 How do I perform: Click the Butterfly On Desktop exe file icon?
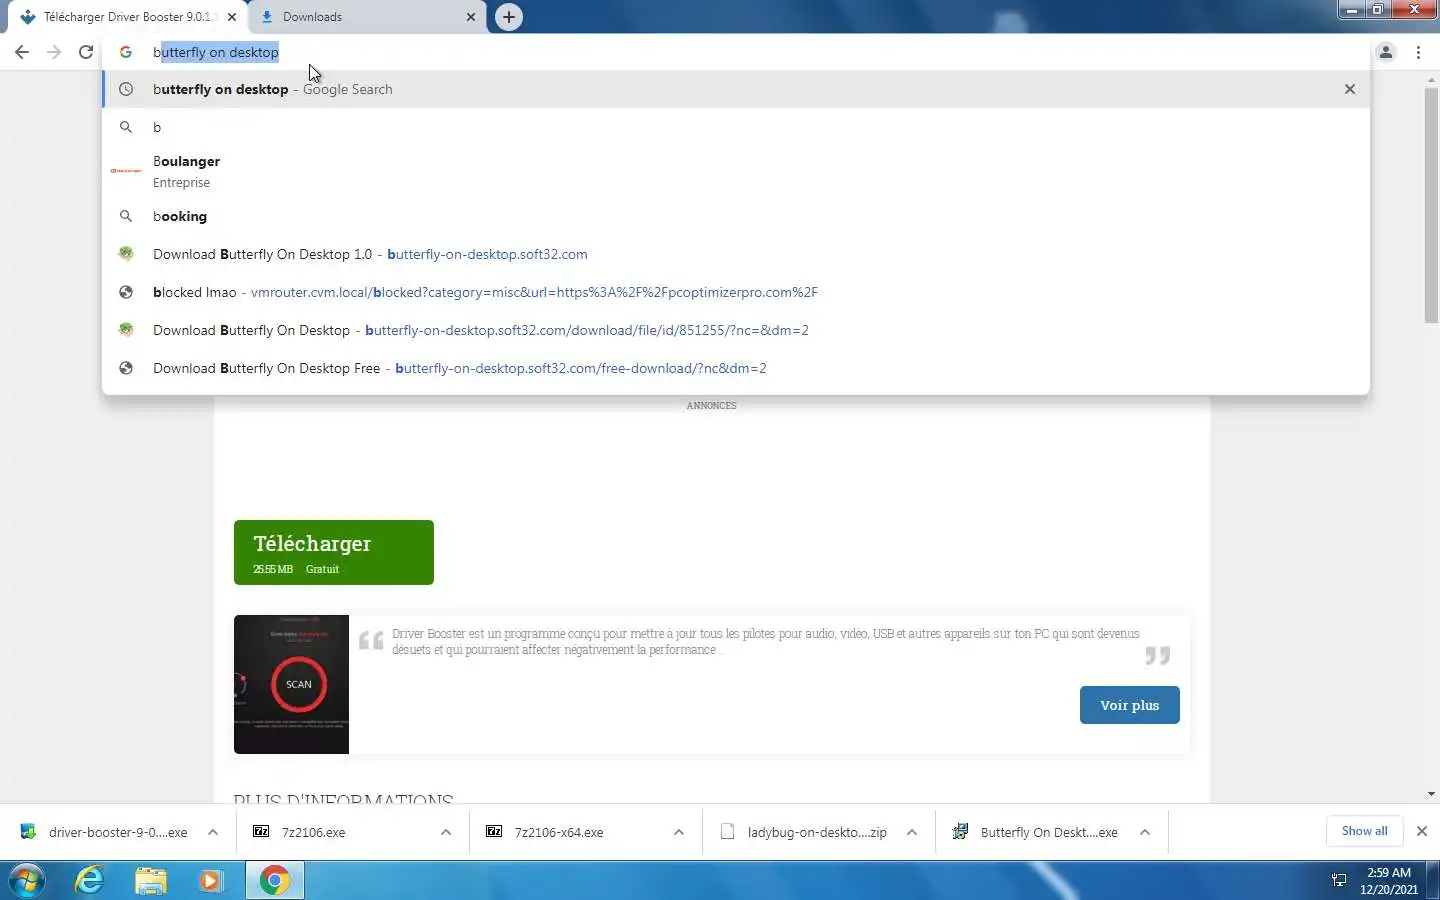[960, 831]
